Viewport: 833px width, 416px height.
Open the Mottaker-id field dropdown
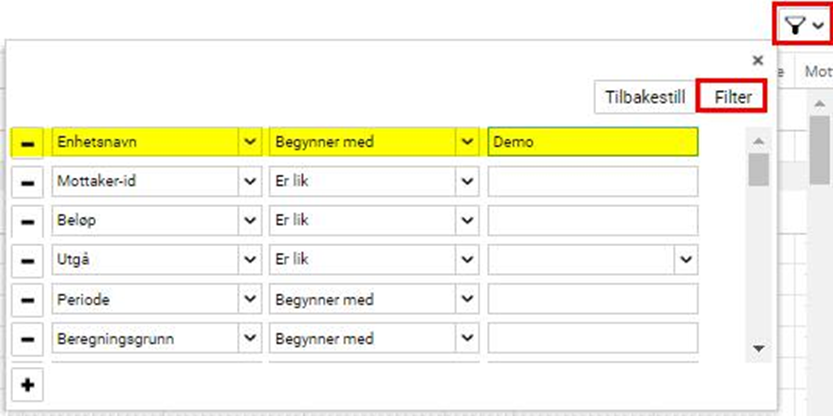tap(249, 182)
